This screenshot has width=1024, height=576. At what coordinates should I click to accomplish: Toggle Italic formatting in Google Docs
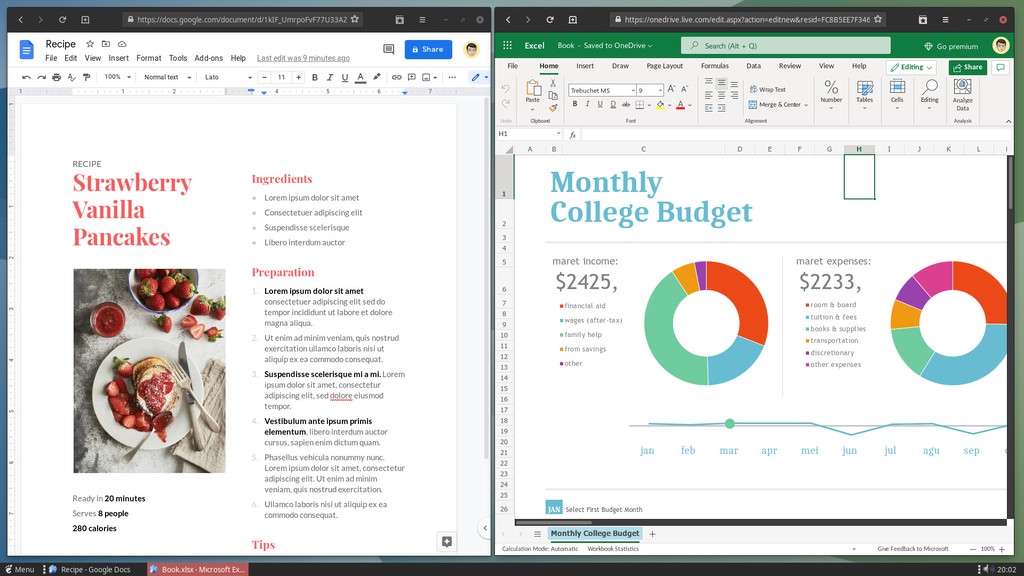(329, 77)
